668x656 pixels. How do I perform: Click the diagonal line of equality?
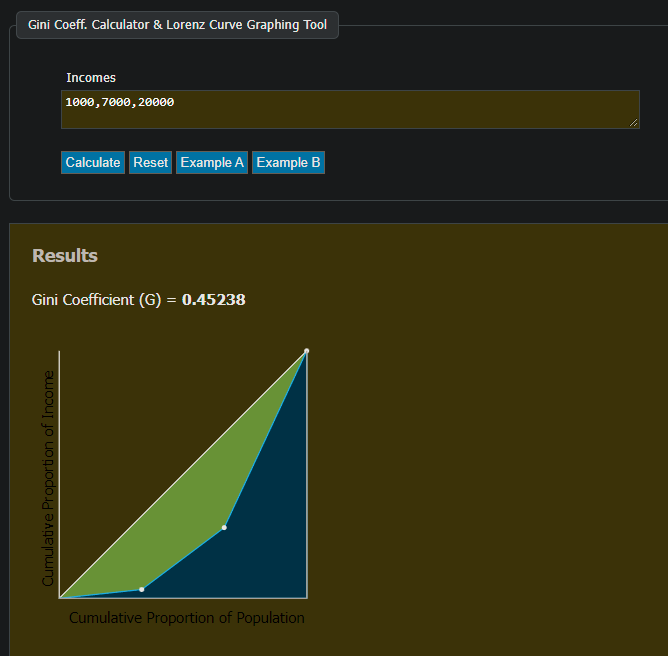(x=183, y=474)
